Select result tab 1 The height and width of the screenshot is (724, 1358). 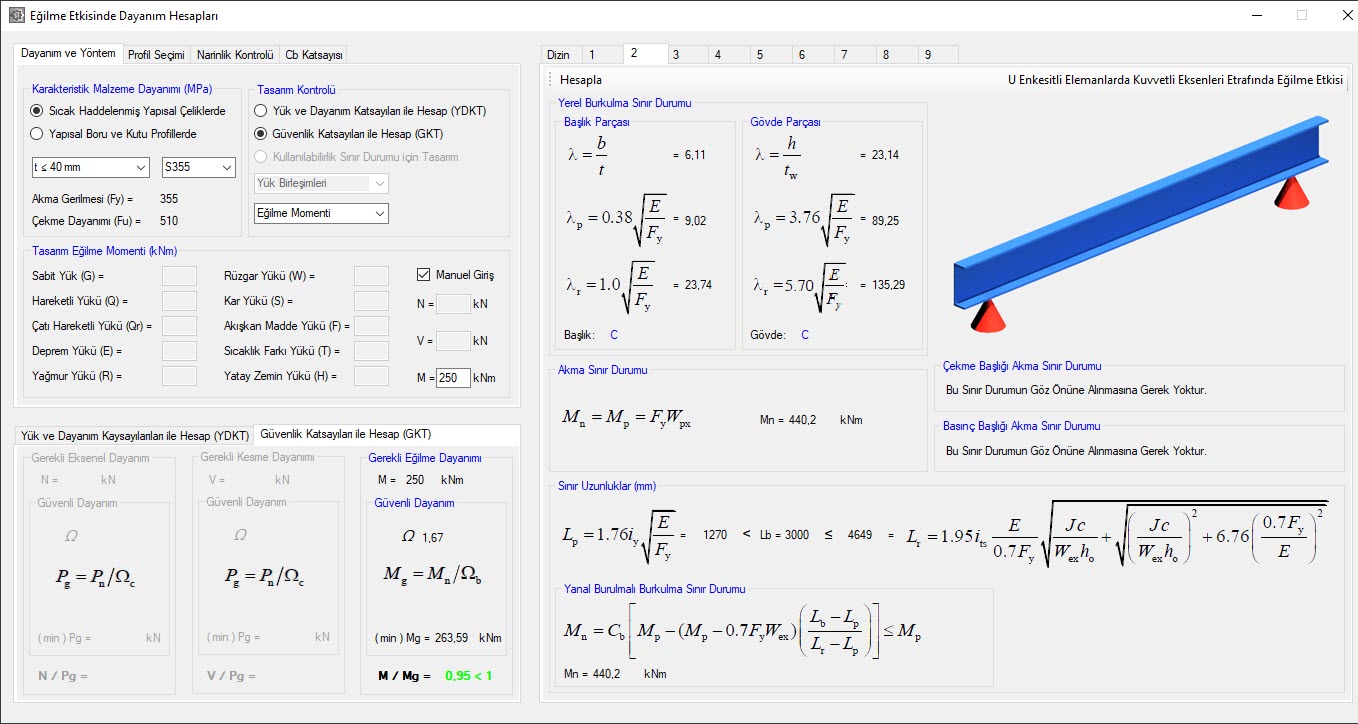click(600, 55)
